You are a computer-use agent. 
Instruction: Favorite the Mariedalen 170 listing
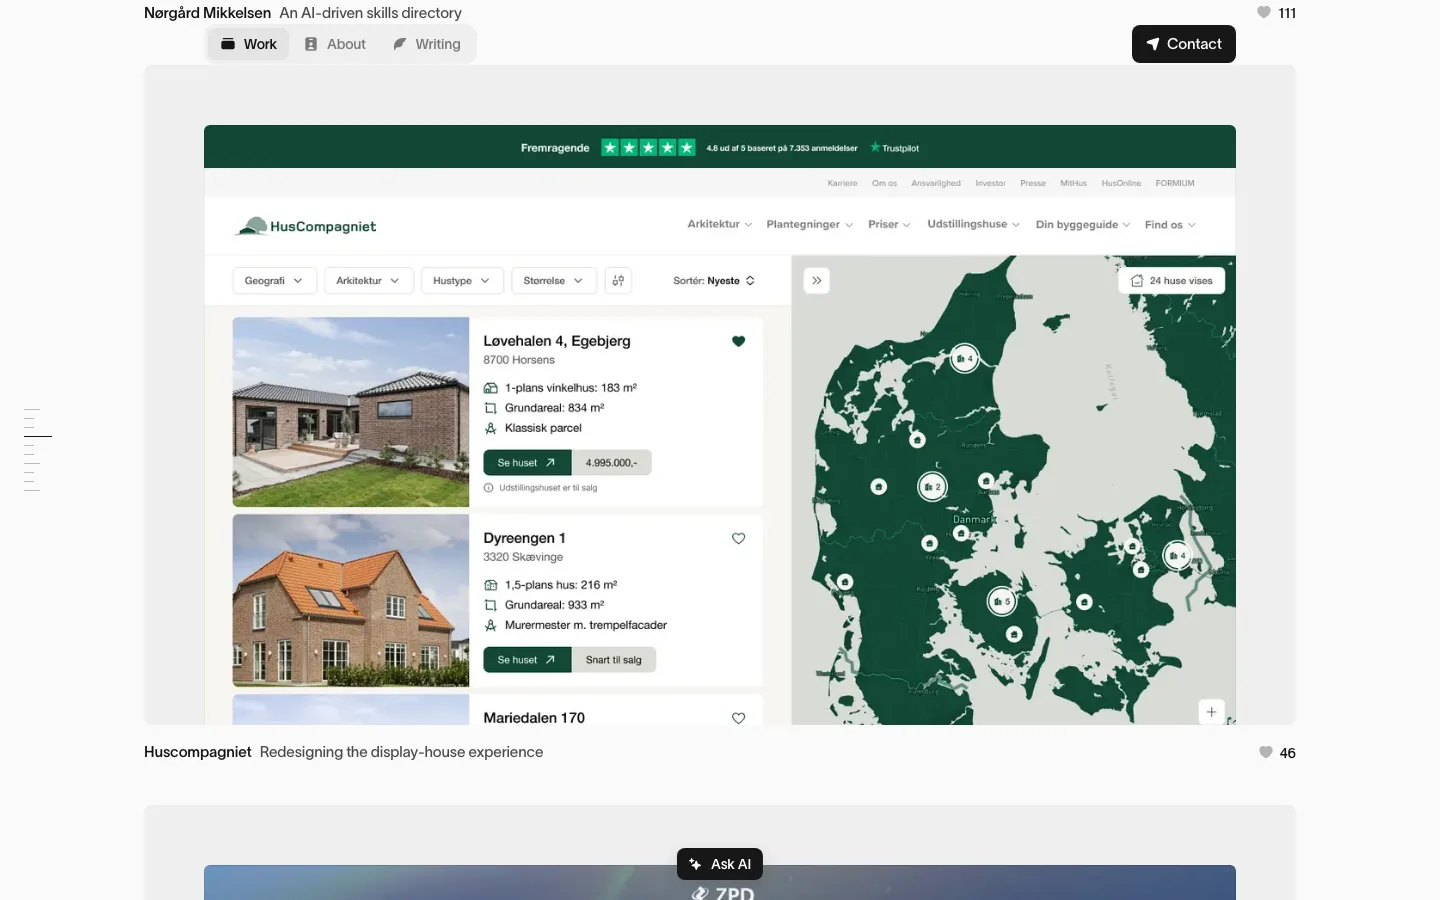739,718
